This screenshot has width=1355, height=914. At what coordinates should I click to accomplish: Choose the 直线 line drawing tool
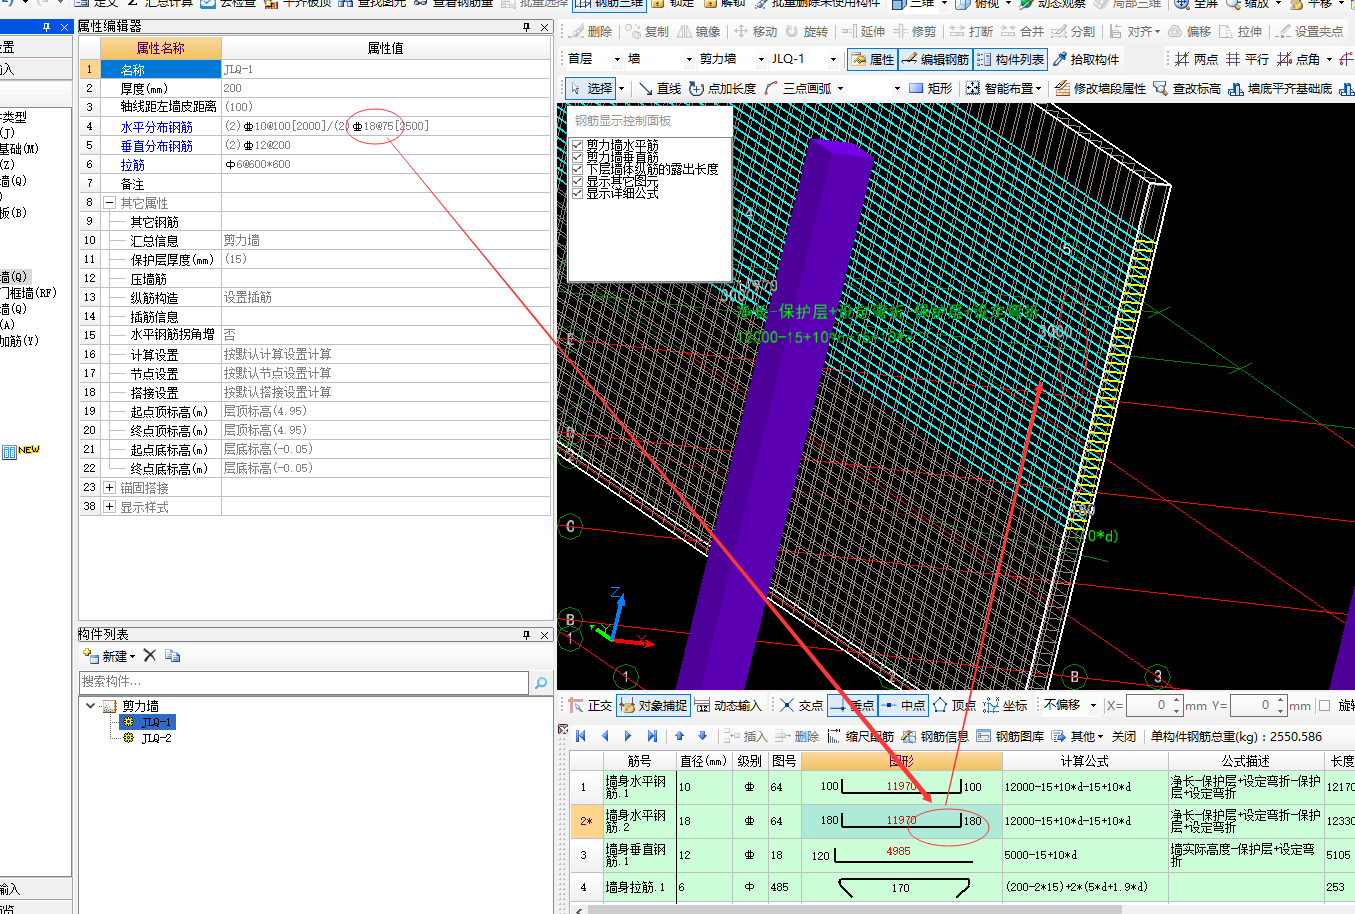(659, 89)
